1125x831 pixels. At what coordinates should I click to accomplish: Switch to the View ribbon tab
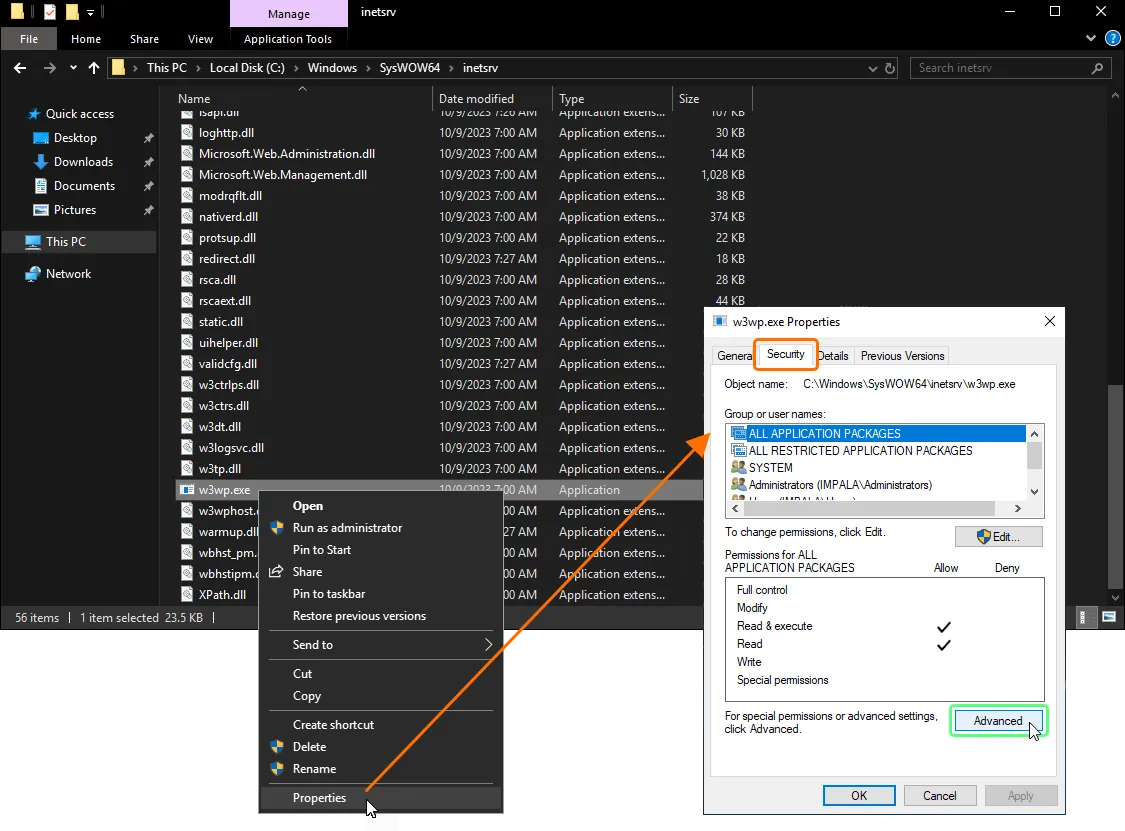pos(200,39)
